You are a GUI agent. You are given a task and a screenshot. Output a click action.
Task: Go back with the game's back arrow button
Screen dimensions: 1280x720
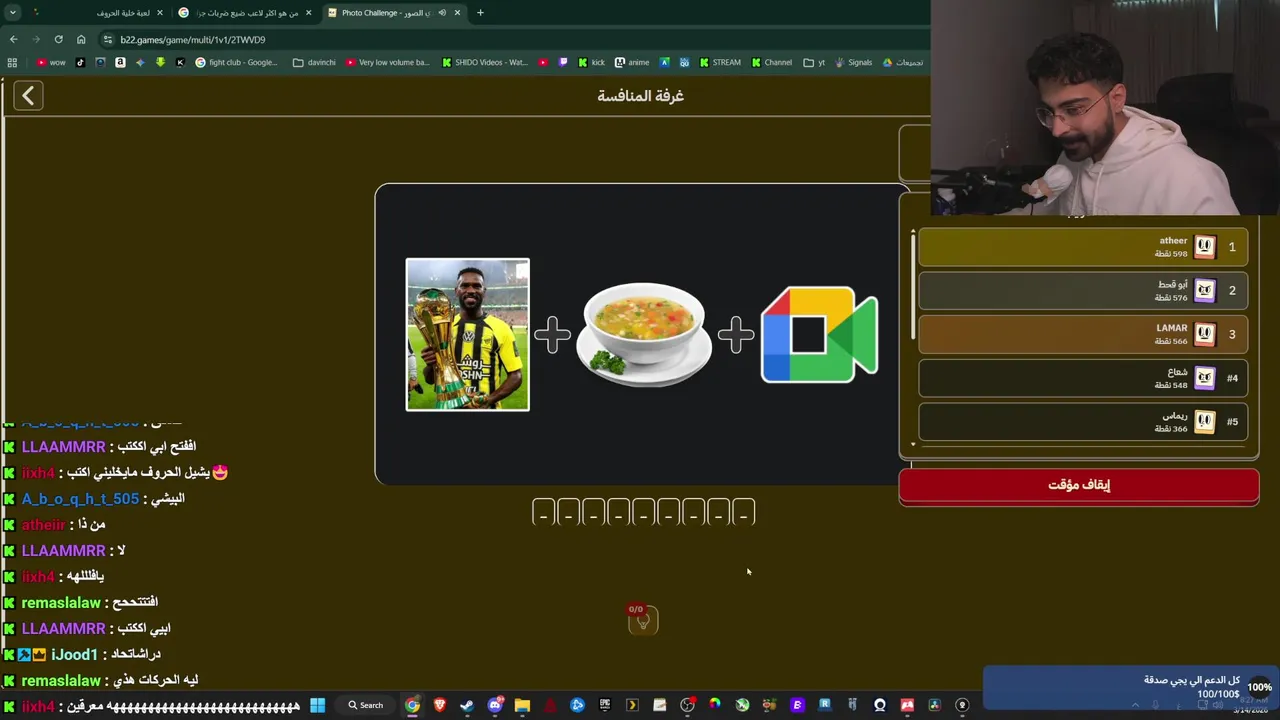click(28, 95)
